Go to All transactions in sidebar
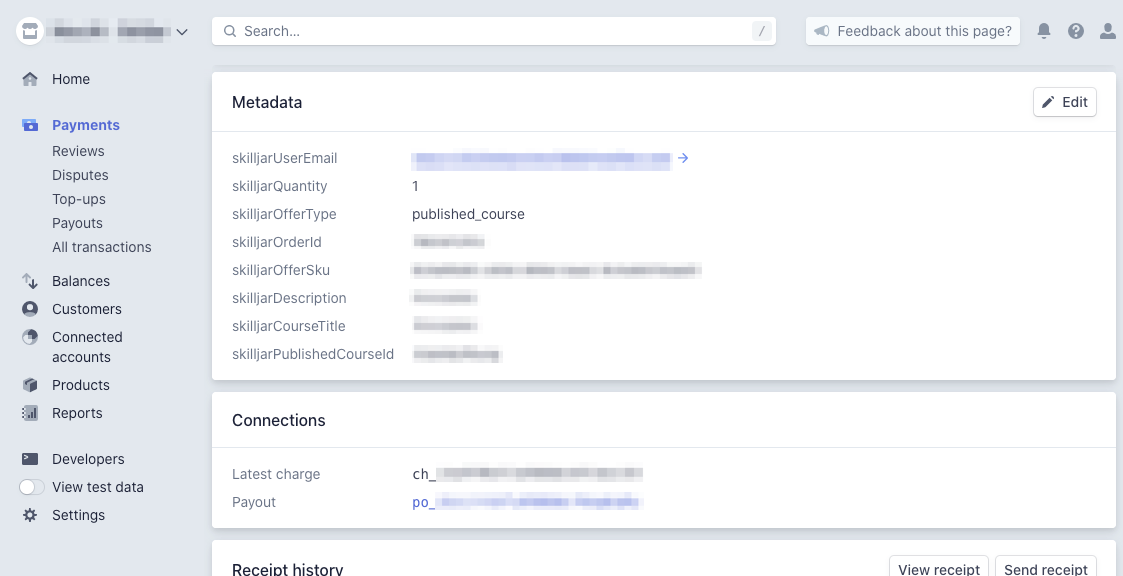Image resolution: width=1123 pixels, height=576 pixels. point(102,247)
